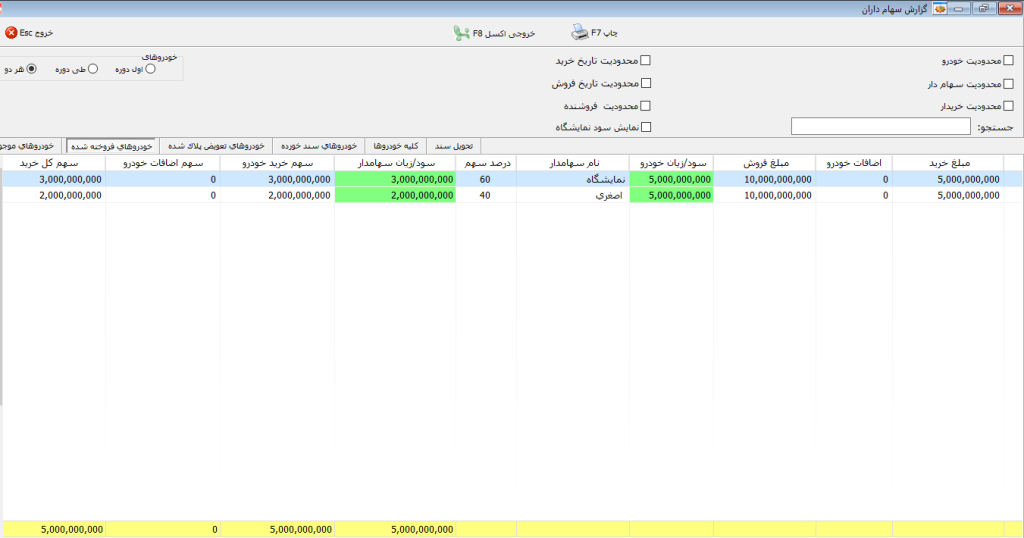Enable محدودیت فروشنده checkbox
Screen dimensions: 1024x538
click(x=645, y=106)
